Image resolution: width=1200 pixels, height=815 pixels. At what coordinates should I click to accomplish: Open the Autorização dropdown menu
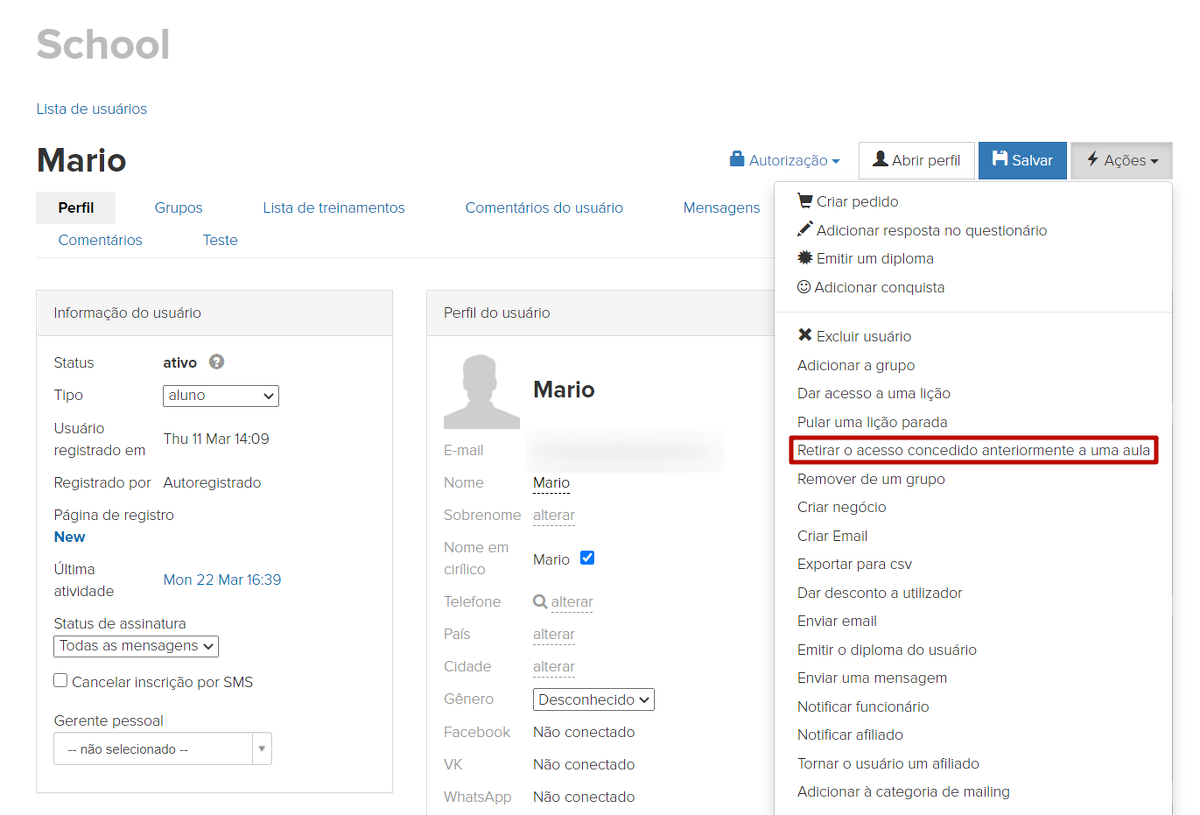[x=785, y=160]
